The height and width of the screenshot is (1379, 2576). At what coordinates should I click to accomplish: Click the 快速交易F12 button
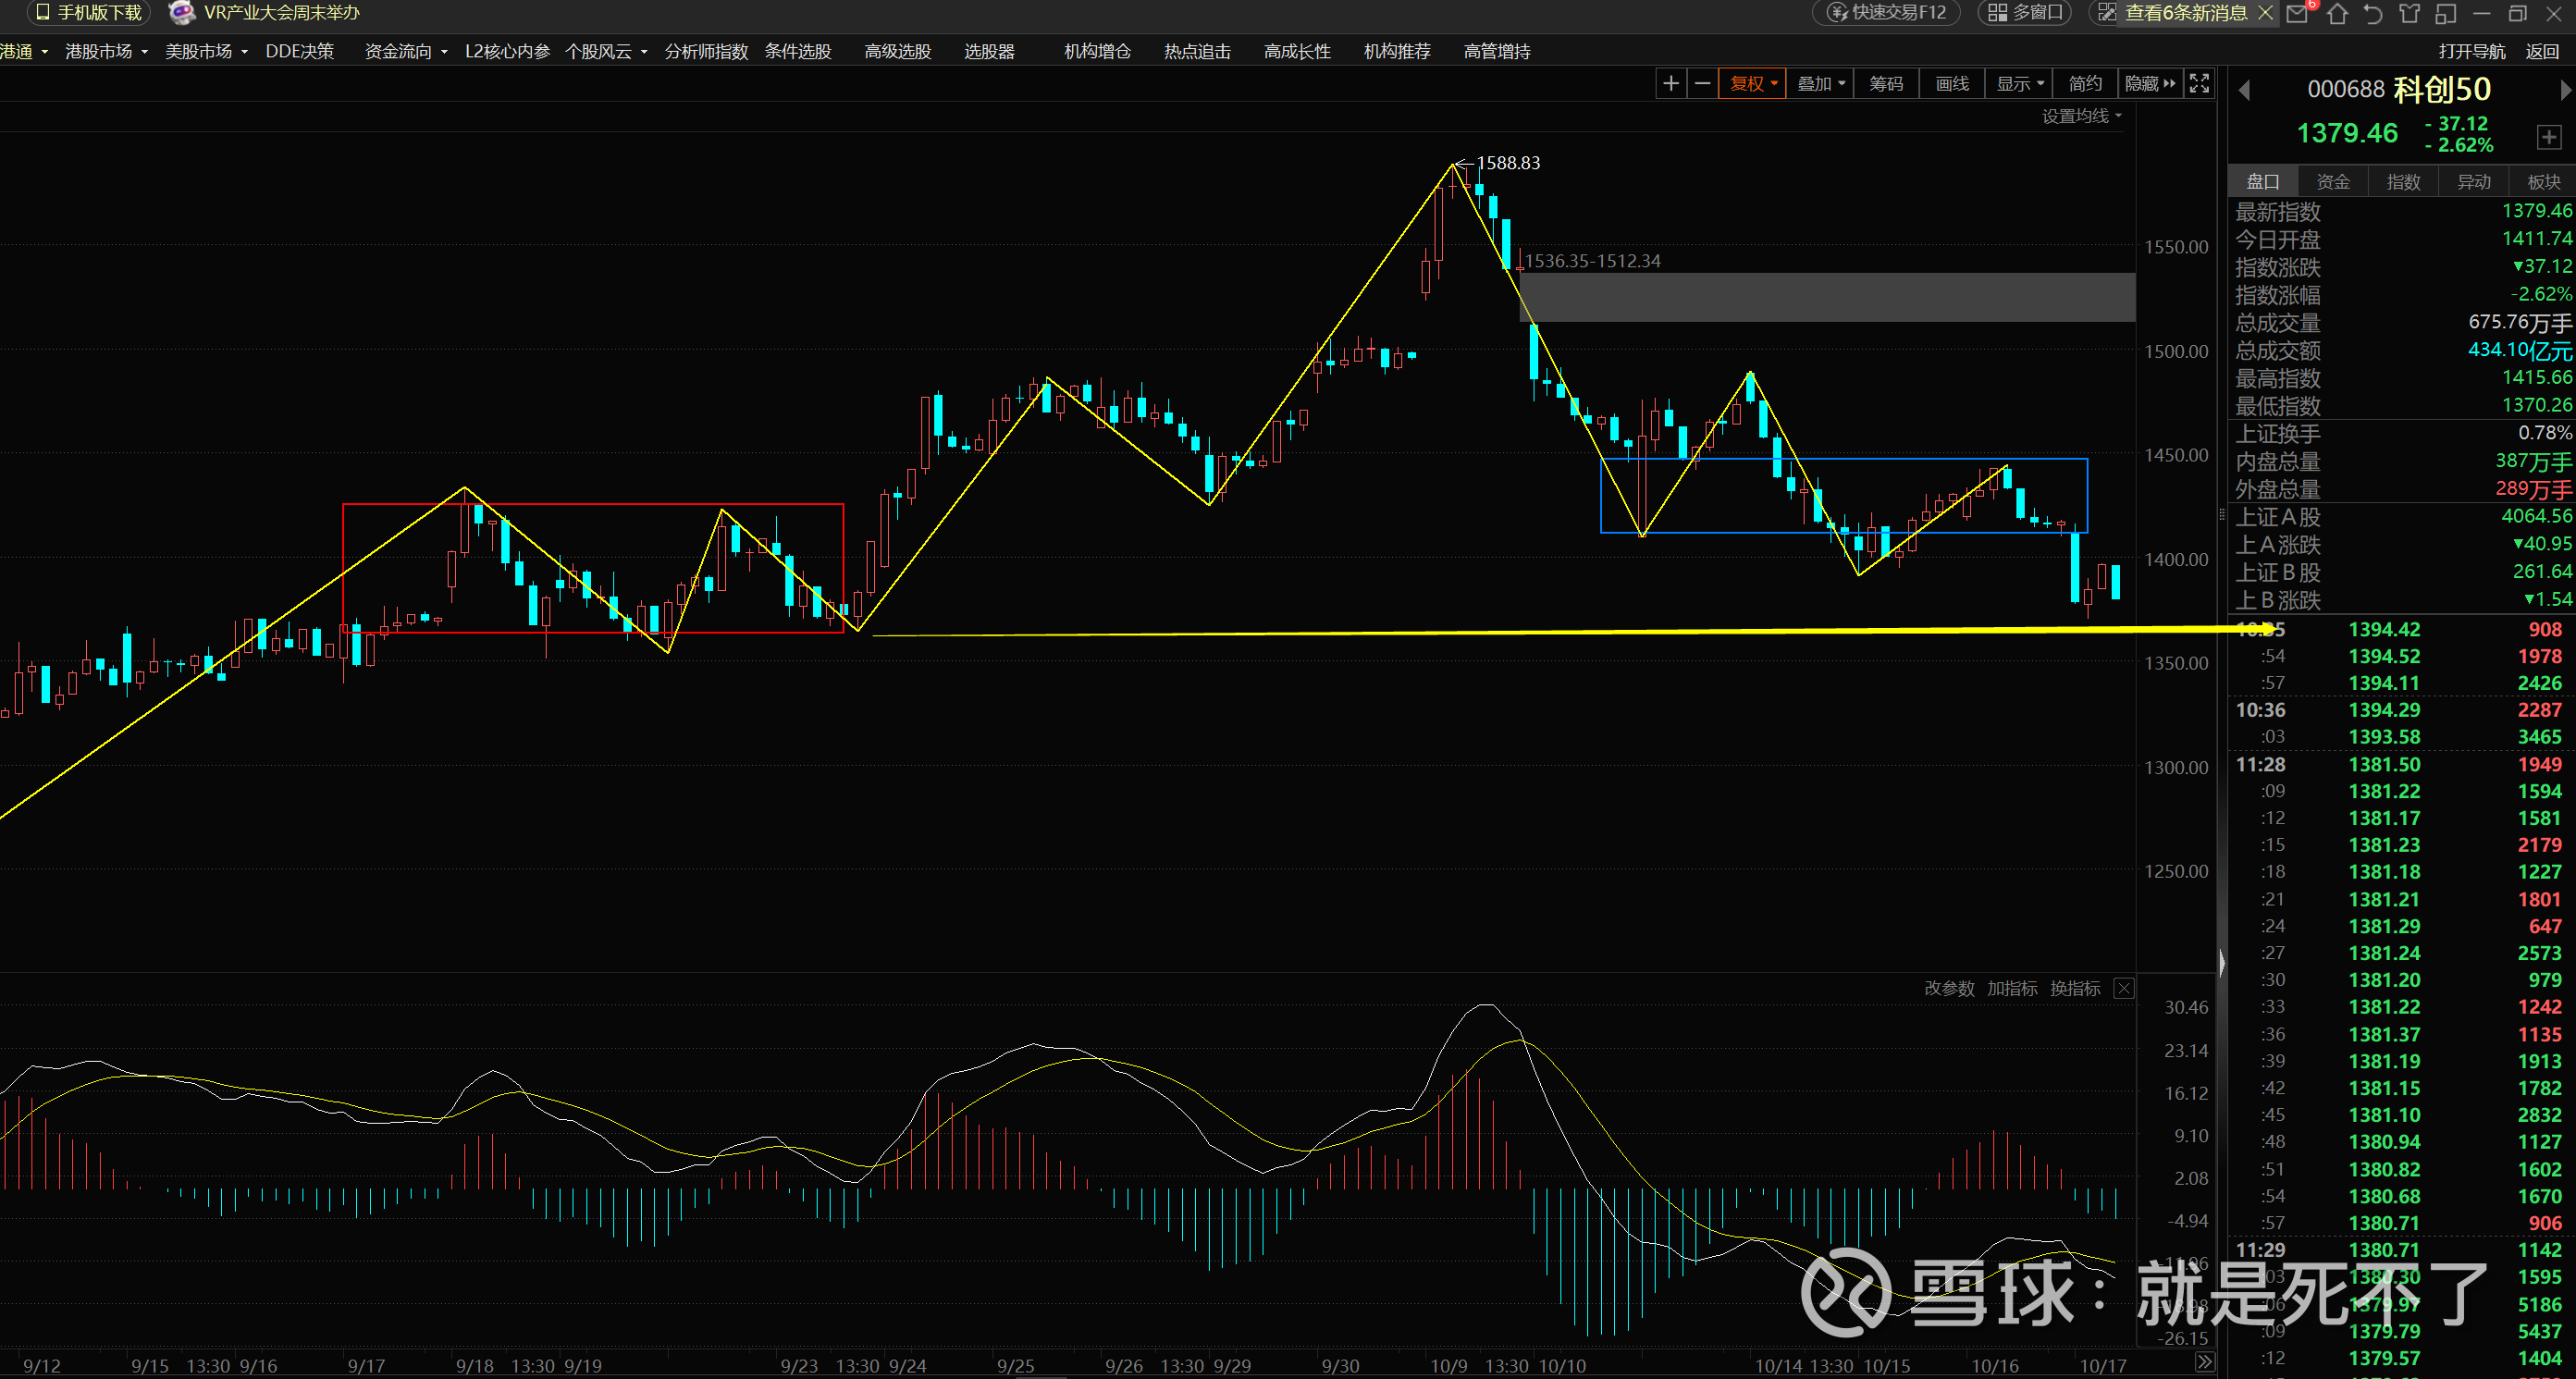[x=1886, y=13]
